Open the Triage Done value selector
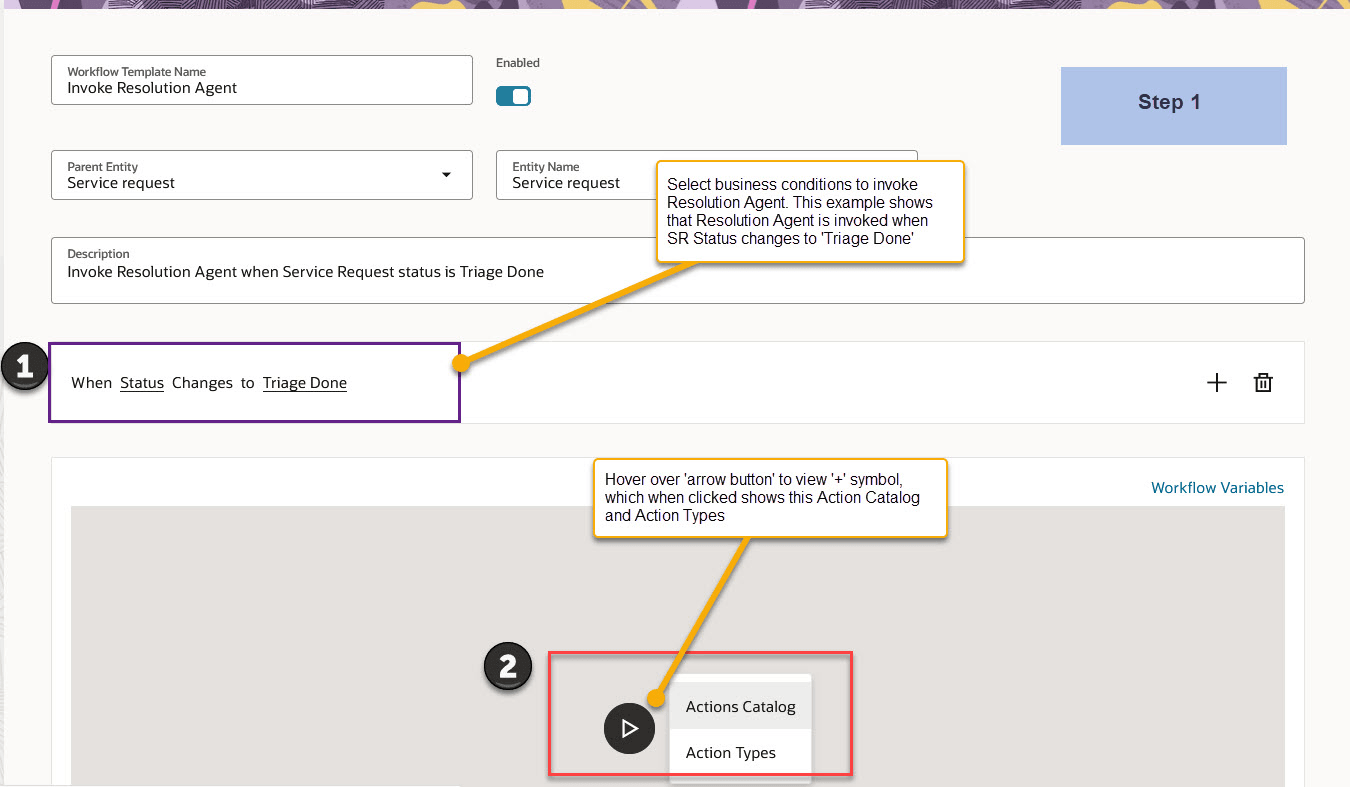 click(x=304, y=383)
